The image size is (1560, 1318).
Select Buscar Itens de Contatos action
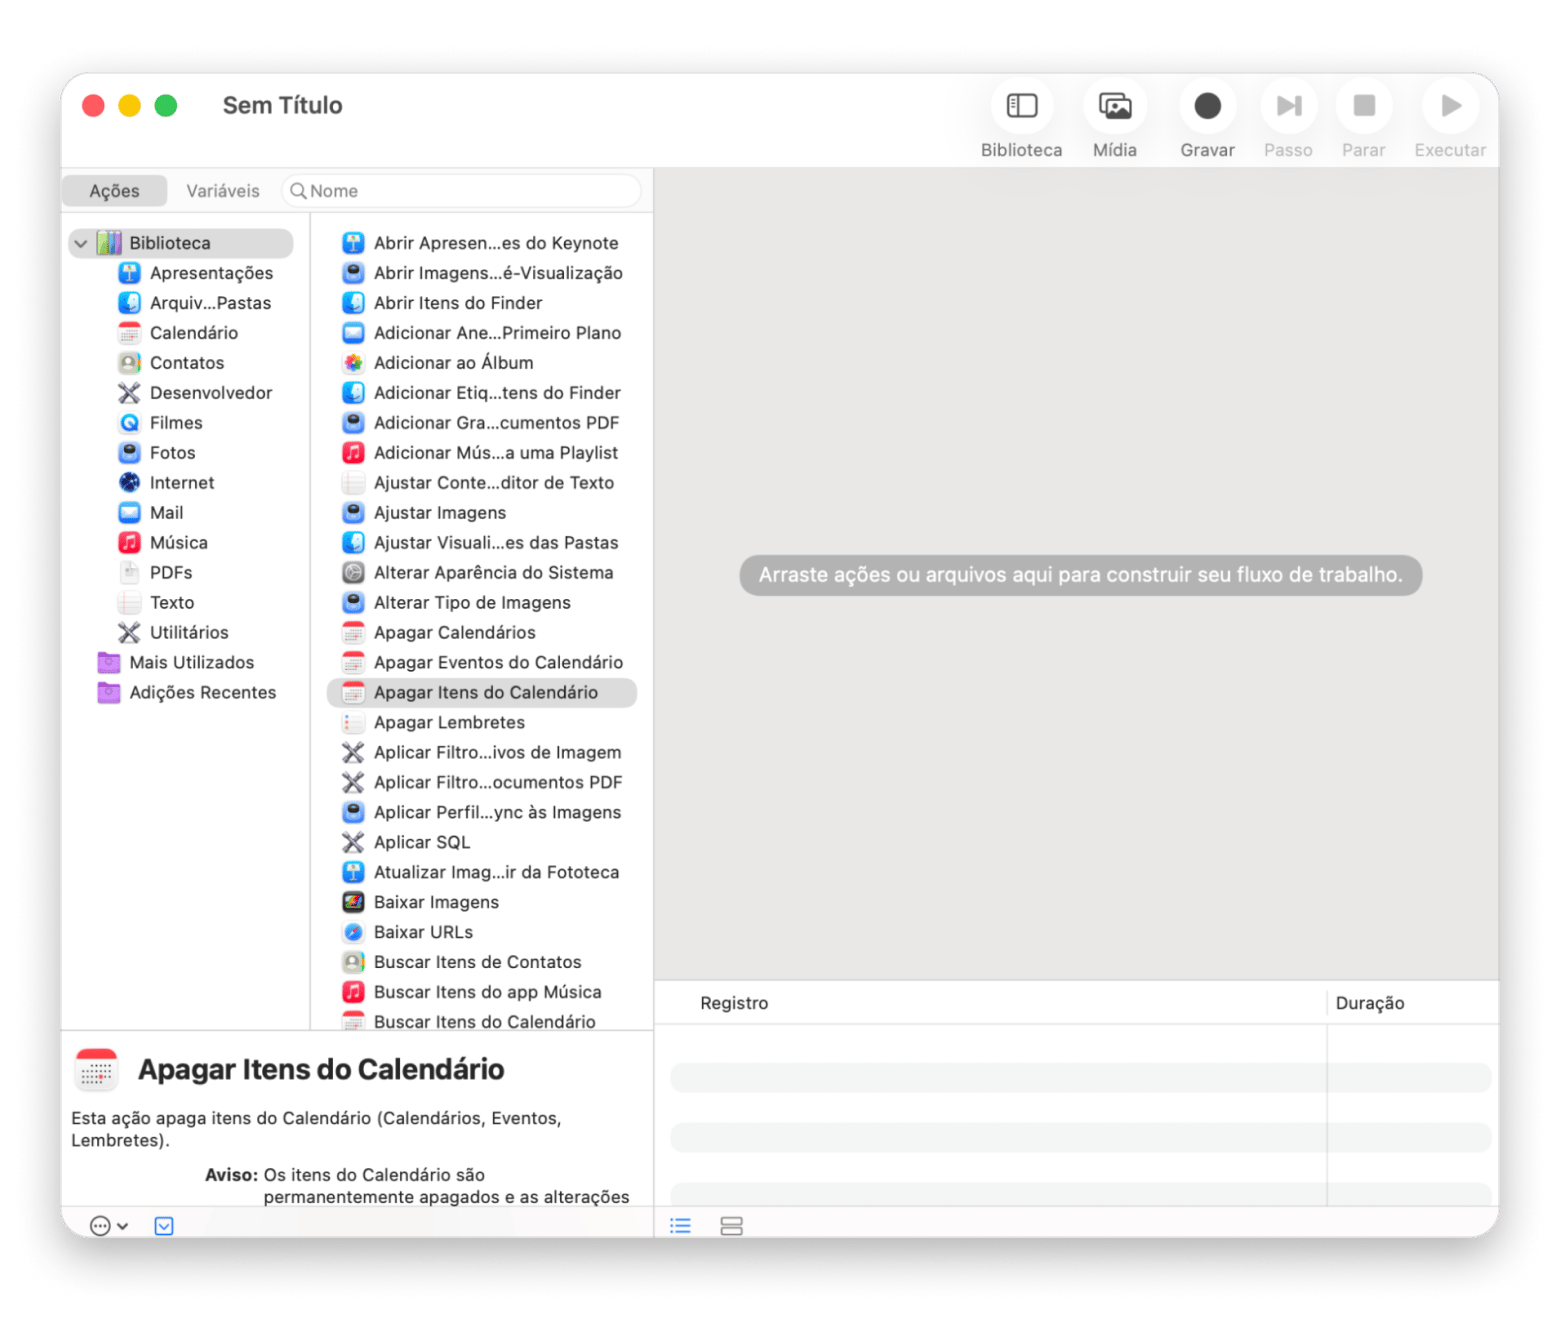[481, 963]
